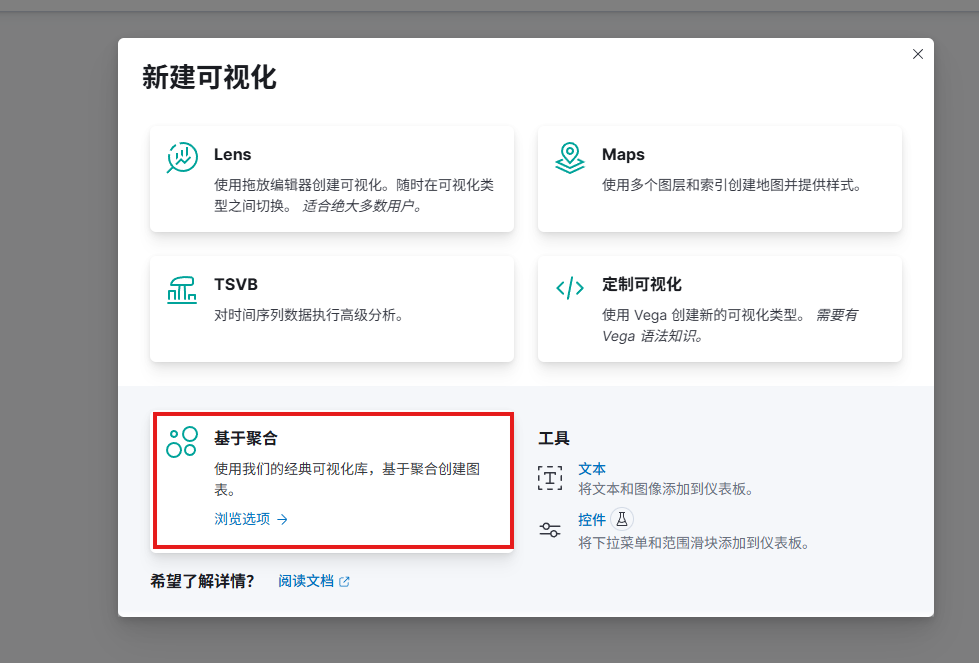
Task: Open the 基于聚合 title option
Action: [x=245, y=438]
